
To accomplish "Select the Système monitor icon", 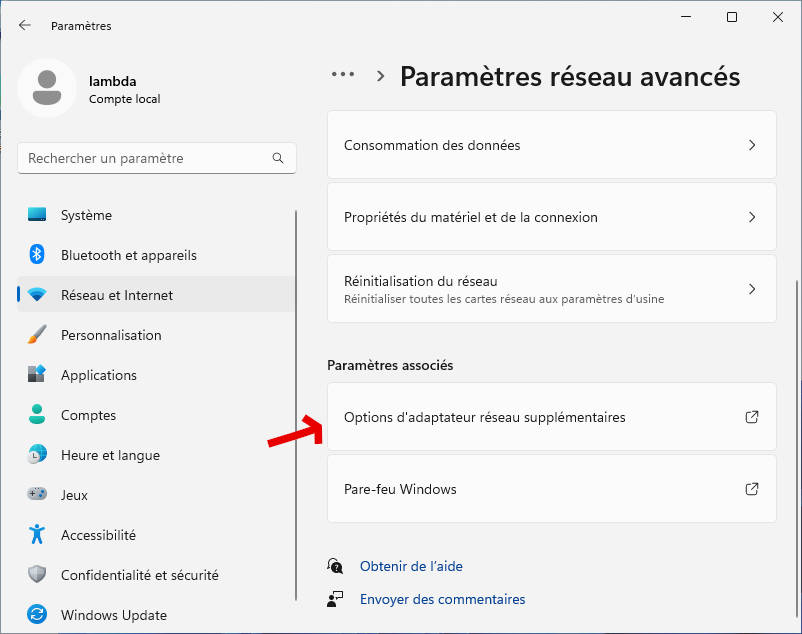I will [37, 215].
